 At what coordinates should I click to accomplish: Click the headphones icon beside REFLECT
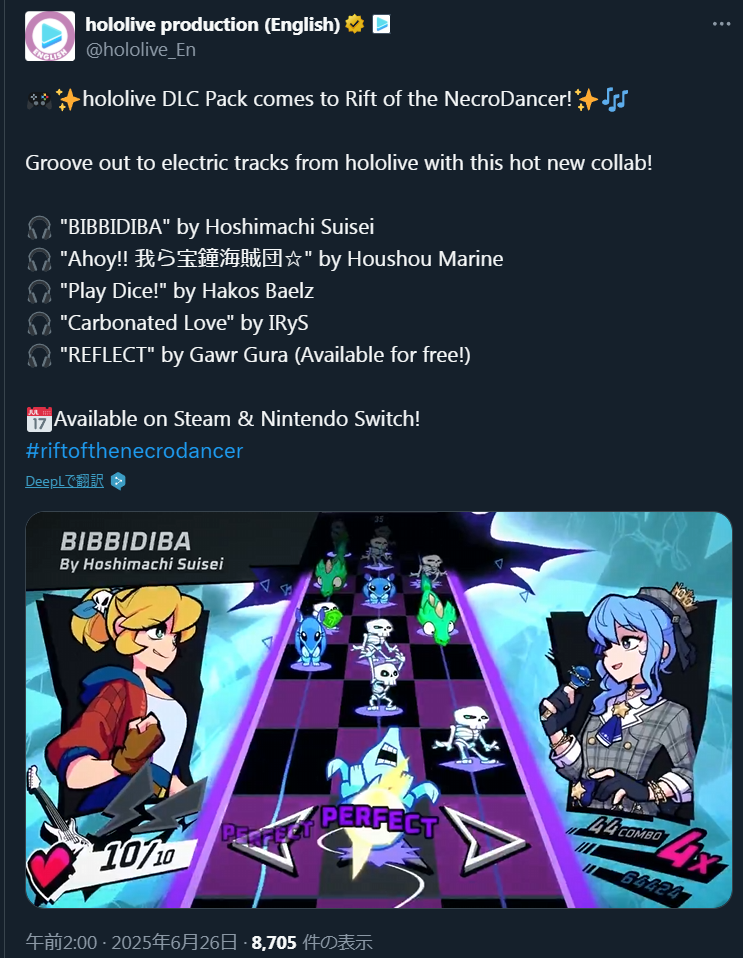[x=40, y=356]
